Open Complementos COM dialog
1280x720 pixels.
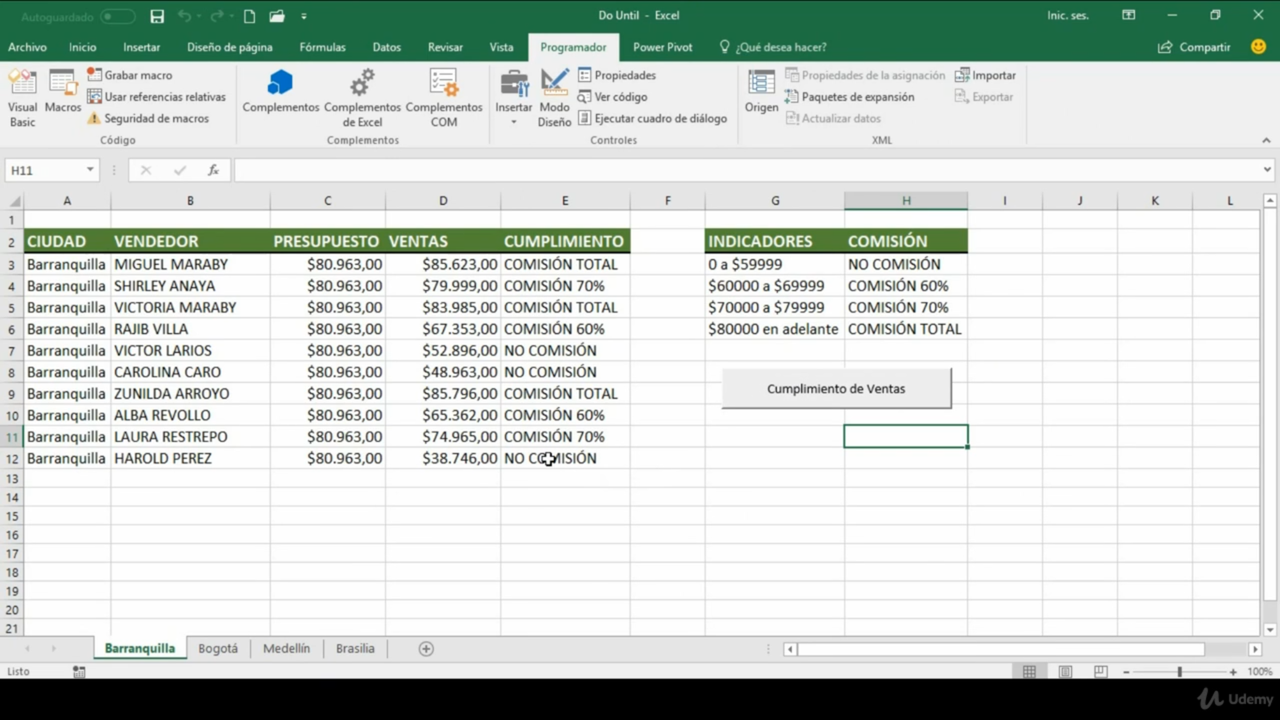pyautogui.click(x=444, y=99)
